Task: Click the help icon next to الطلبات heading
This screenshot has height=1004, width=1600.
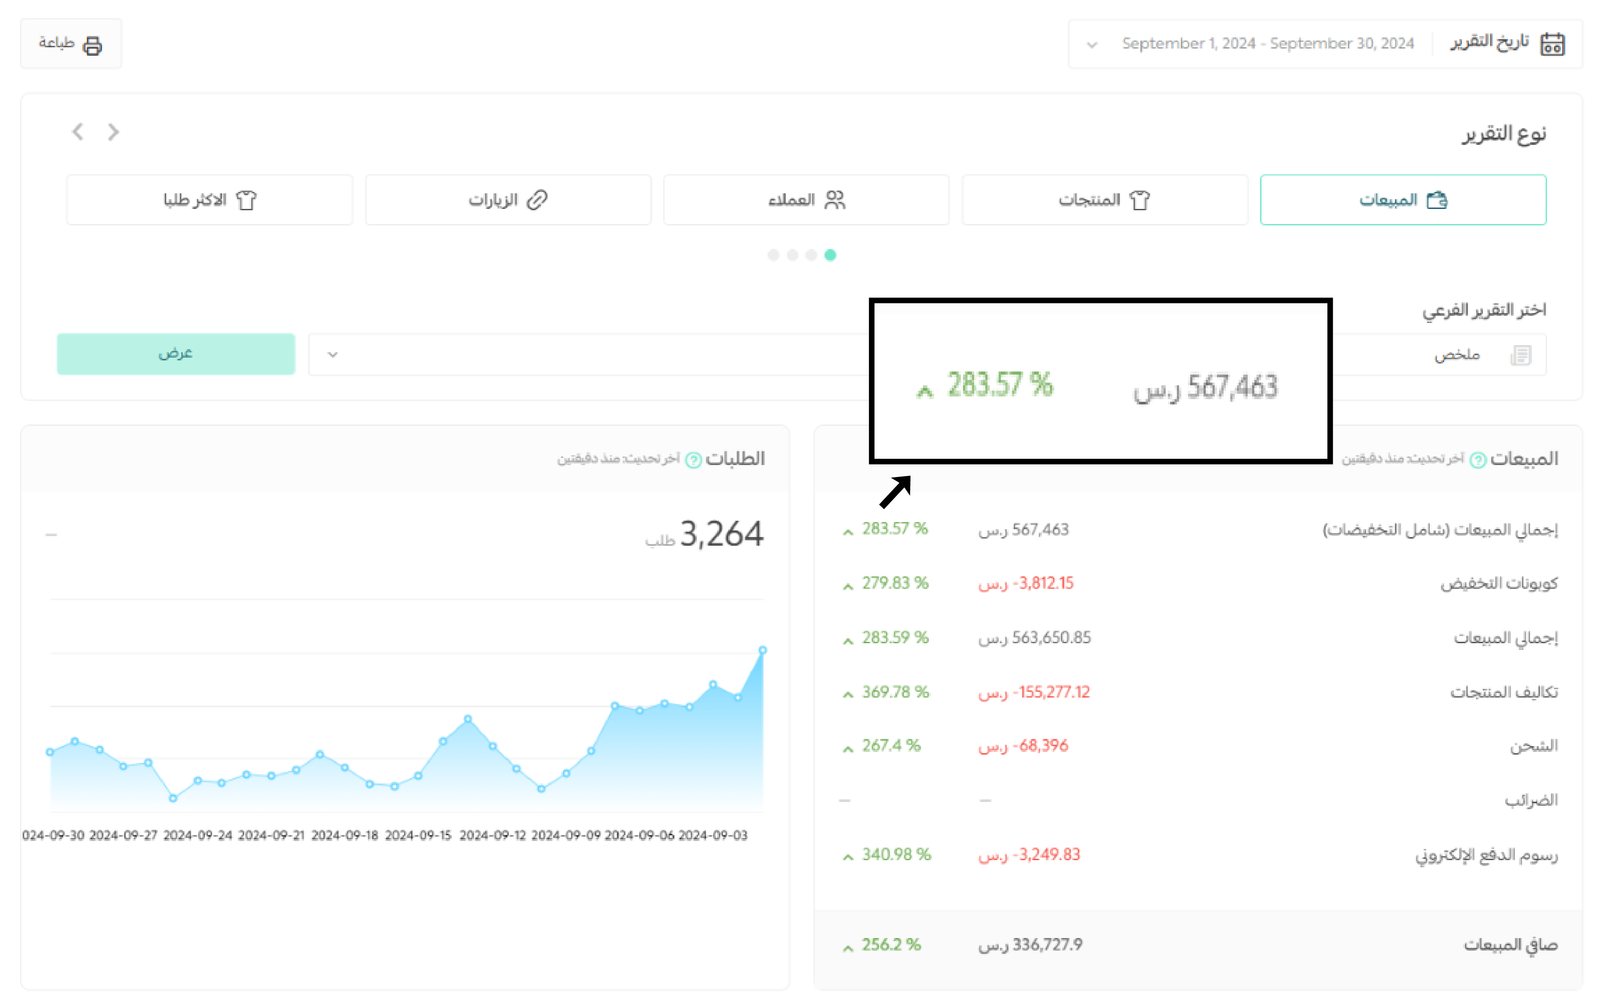Action: pyautogui.click(x=693, y=460)
